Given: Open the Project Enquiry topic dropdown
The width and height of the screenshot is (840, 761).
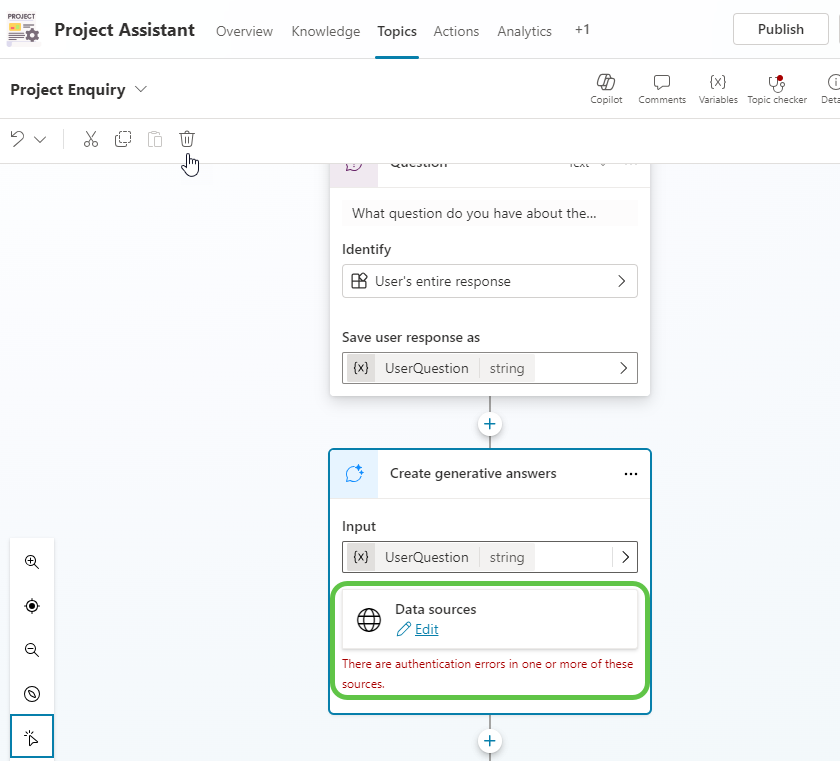Looking at the screenshot, I should click(x=140, y=89).
